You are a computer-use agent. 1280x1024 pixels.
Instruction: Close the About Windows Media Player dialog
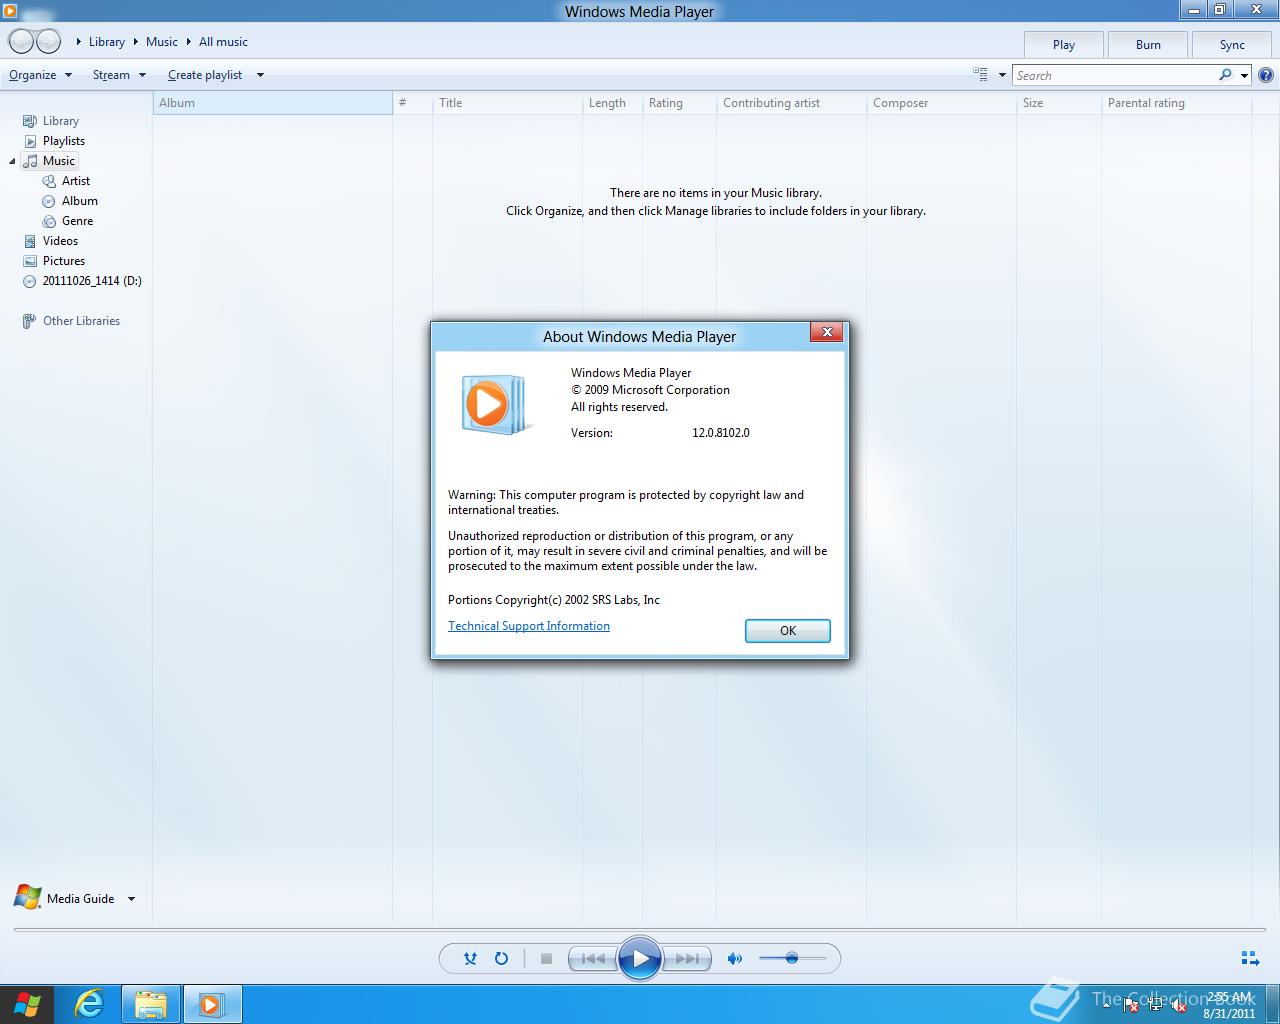point(826,332)
